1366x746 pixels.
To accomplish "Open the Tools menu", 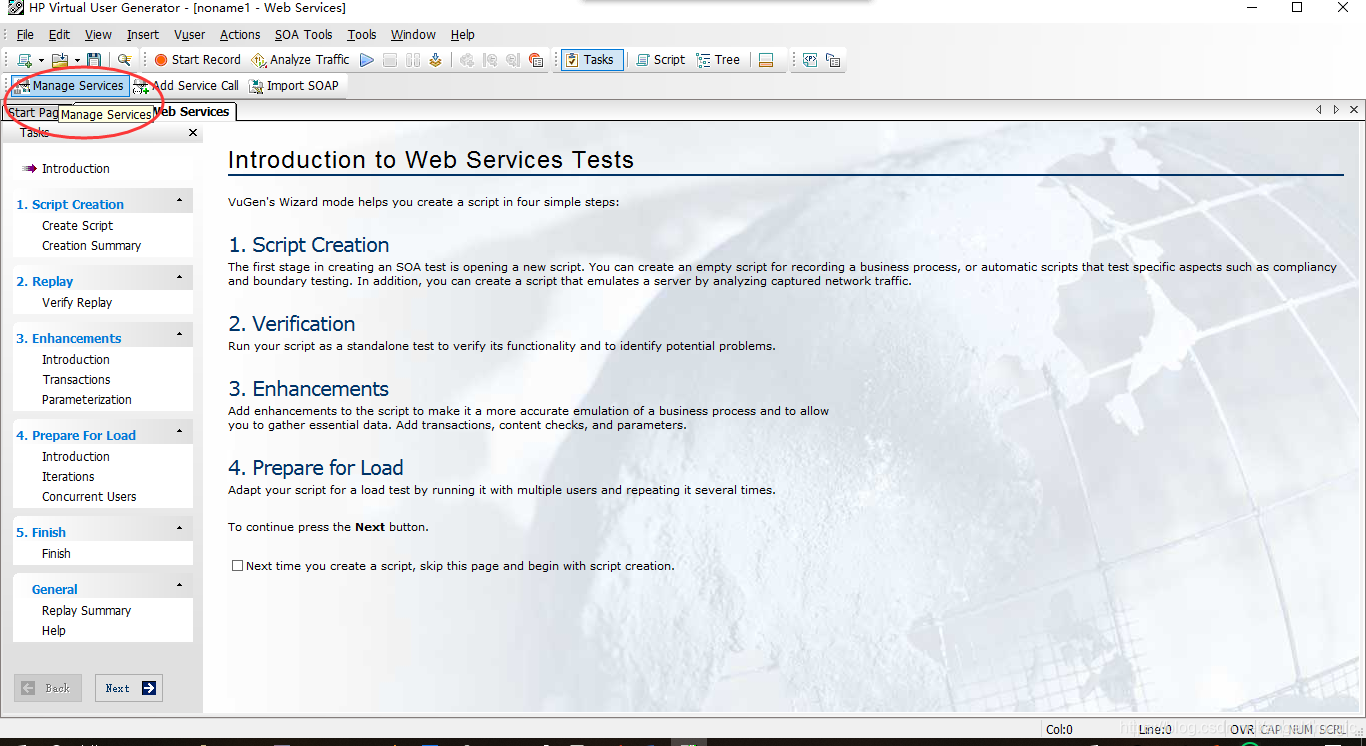I will tap(362, 34).
